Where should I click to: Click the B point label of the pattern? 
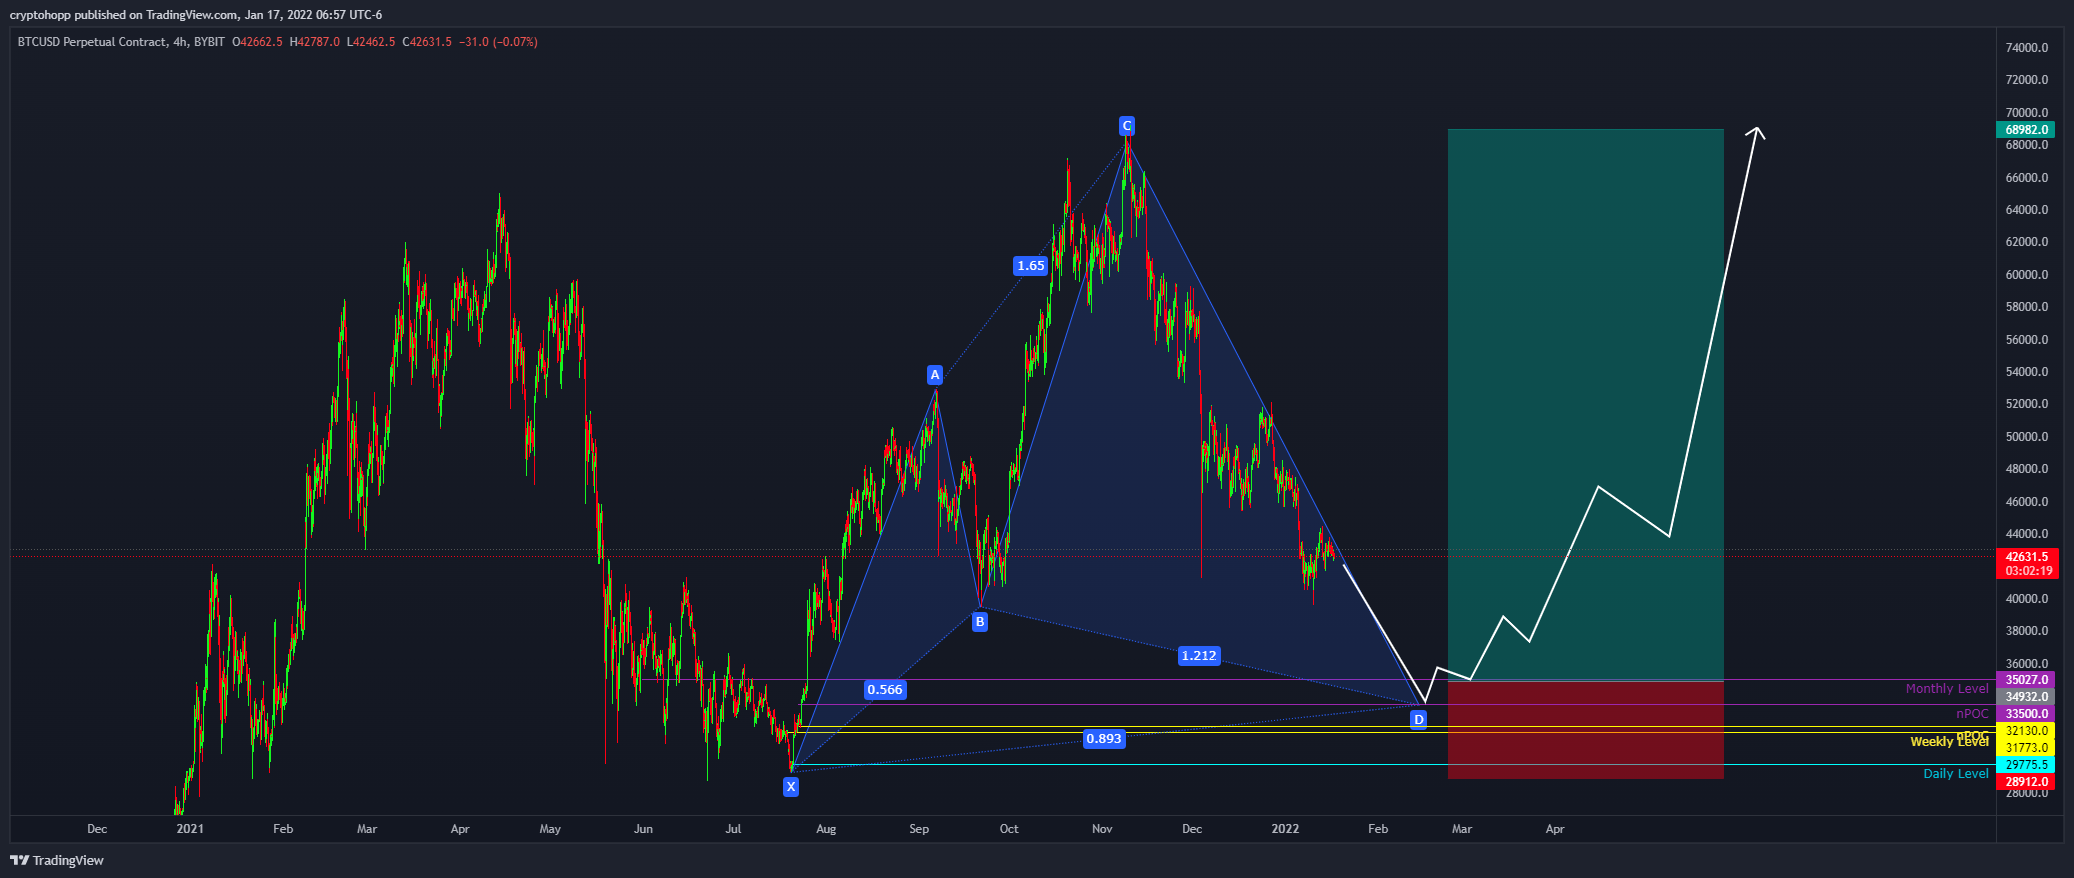[980, 622]
